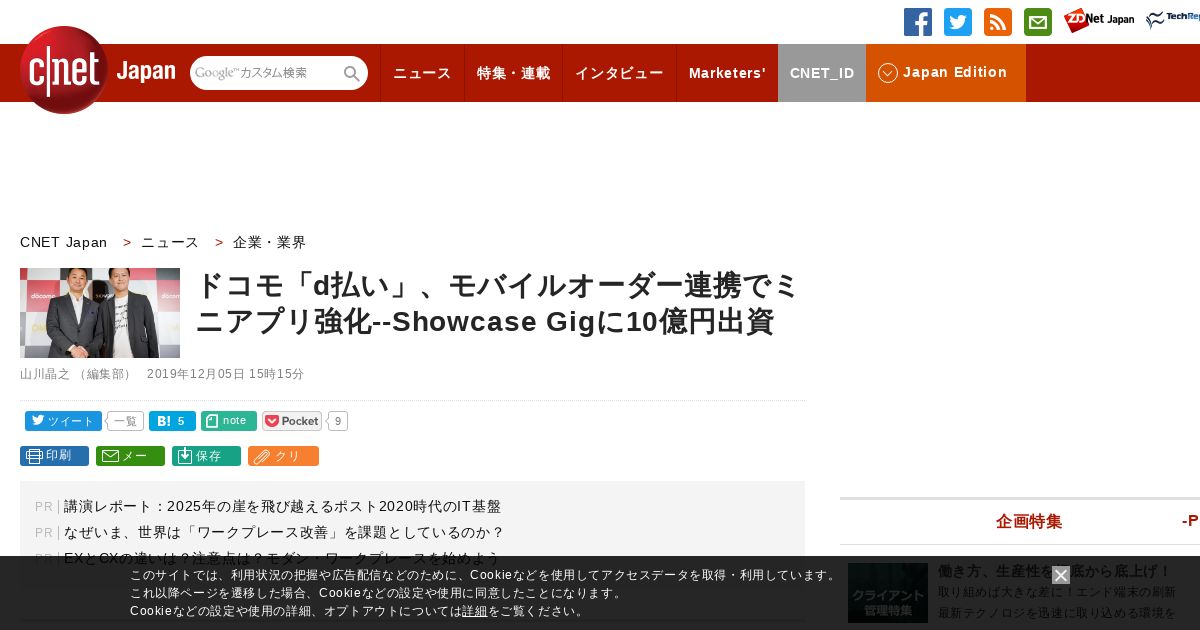Click the green mail newsletter icon
Image resolution: width=1200 pixels, height=630 pixels.
[x=1038, y=22]
